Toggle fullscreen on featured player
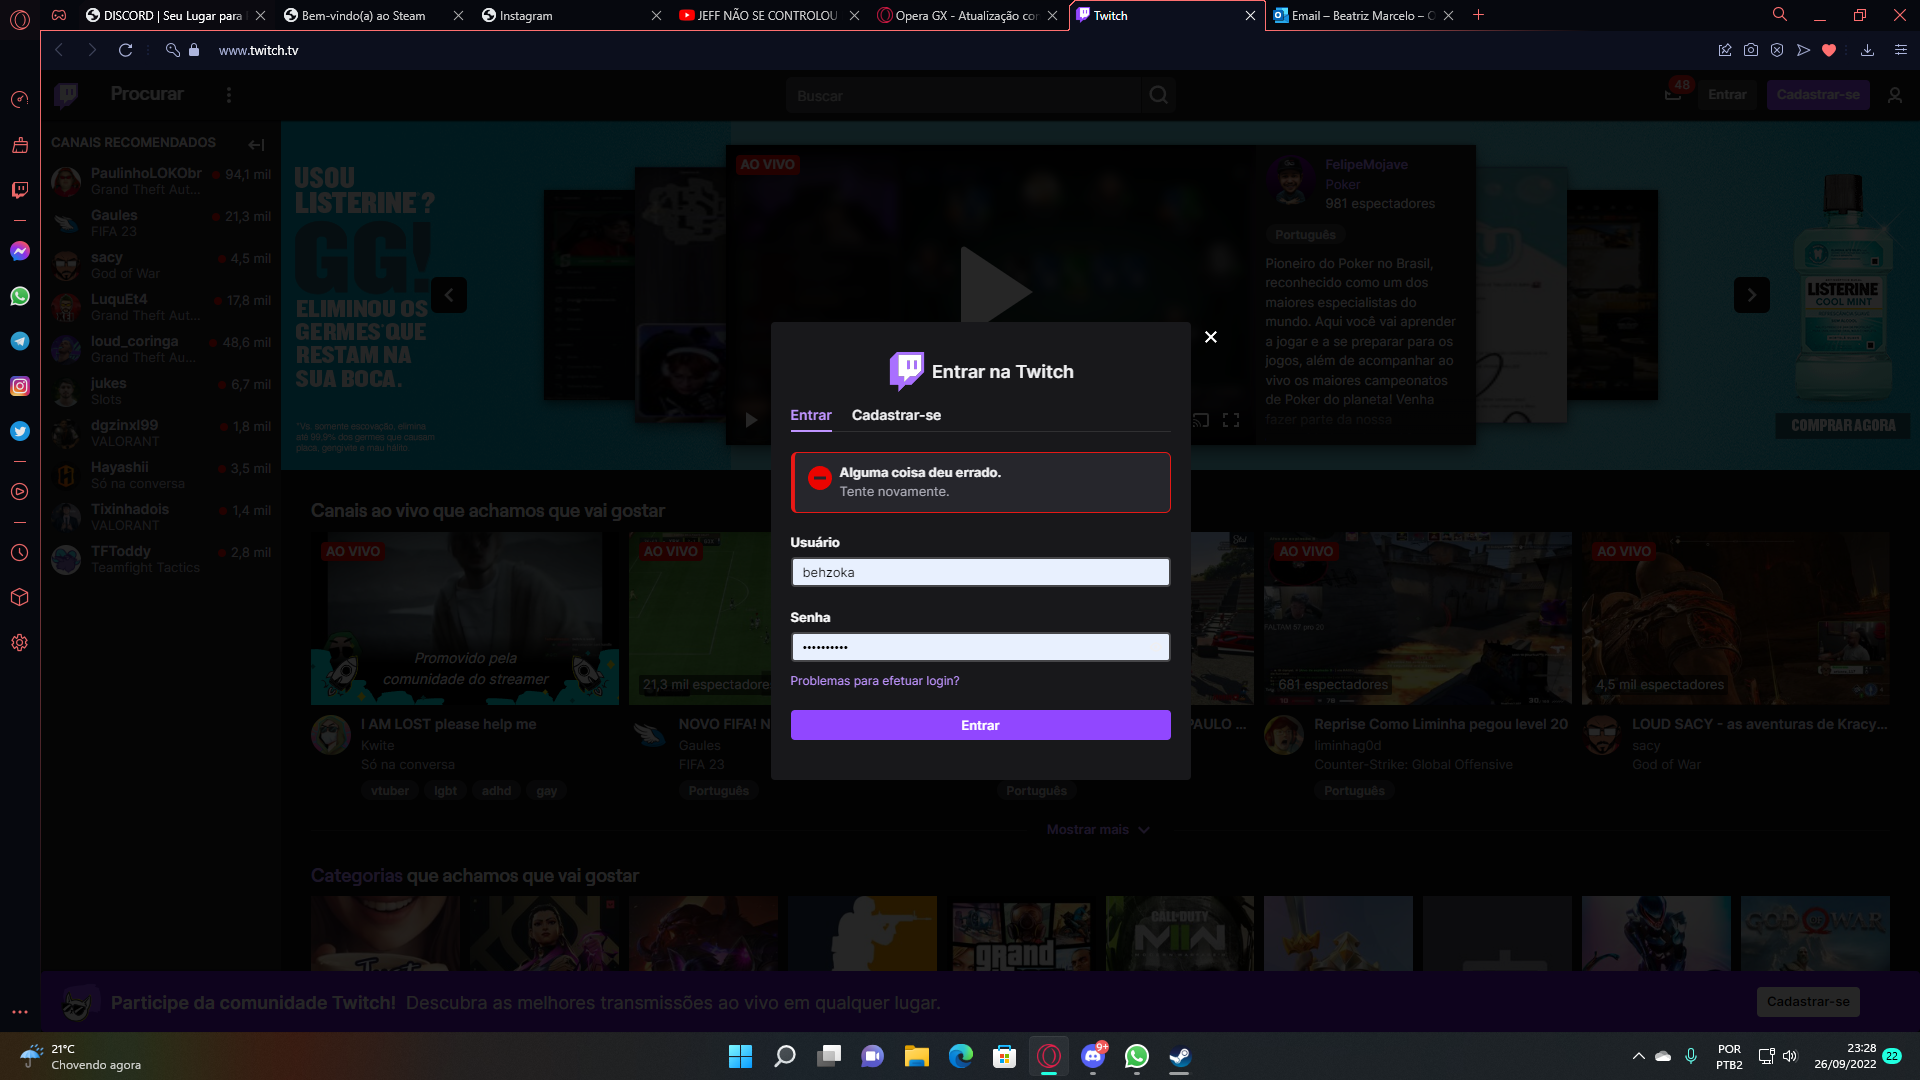 [x=1231, y=420]
